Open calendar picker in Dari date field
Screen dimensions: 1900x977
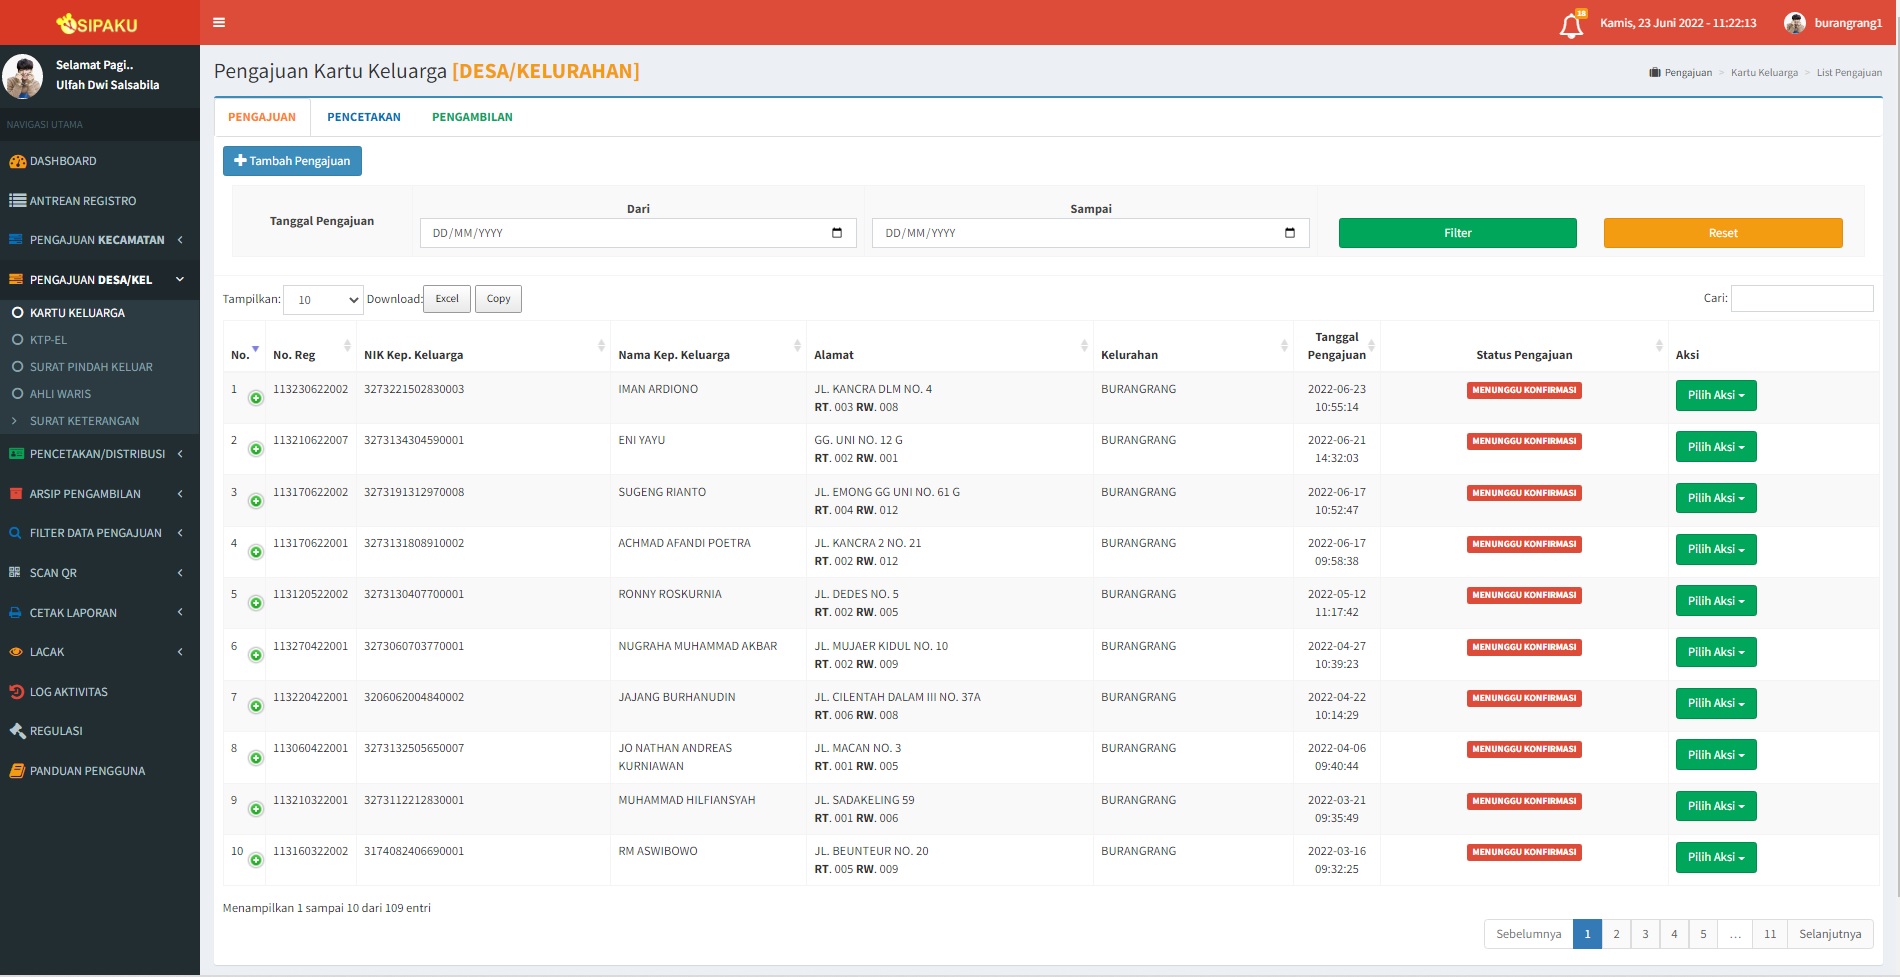(x=837, y=233)
